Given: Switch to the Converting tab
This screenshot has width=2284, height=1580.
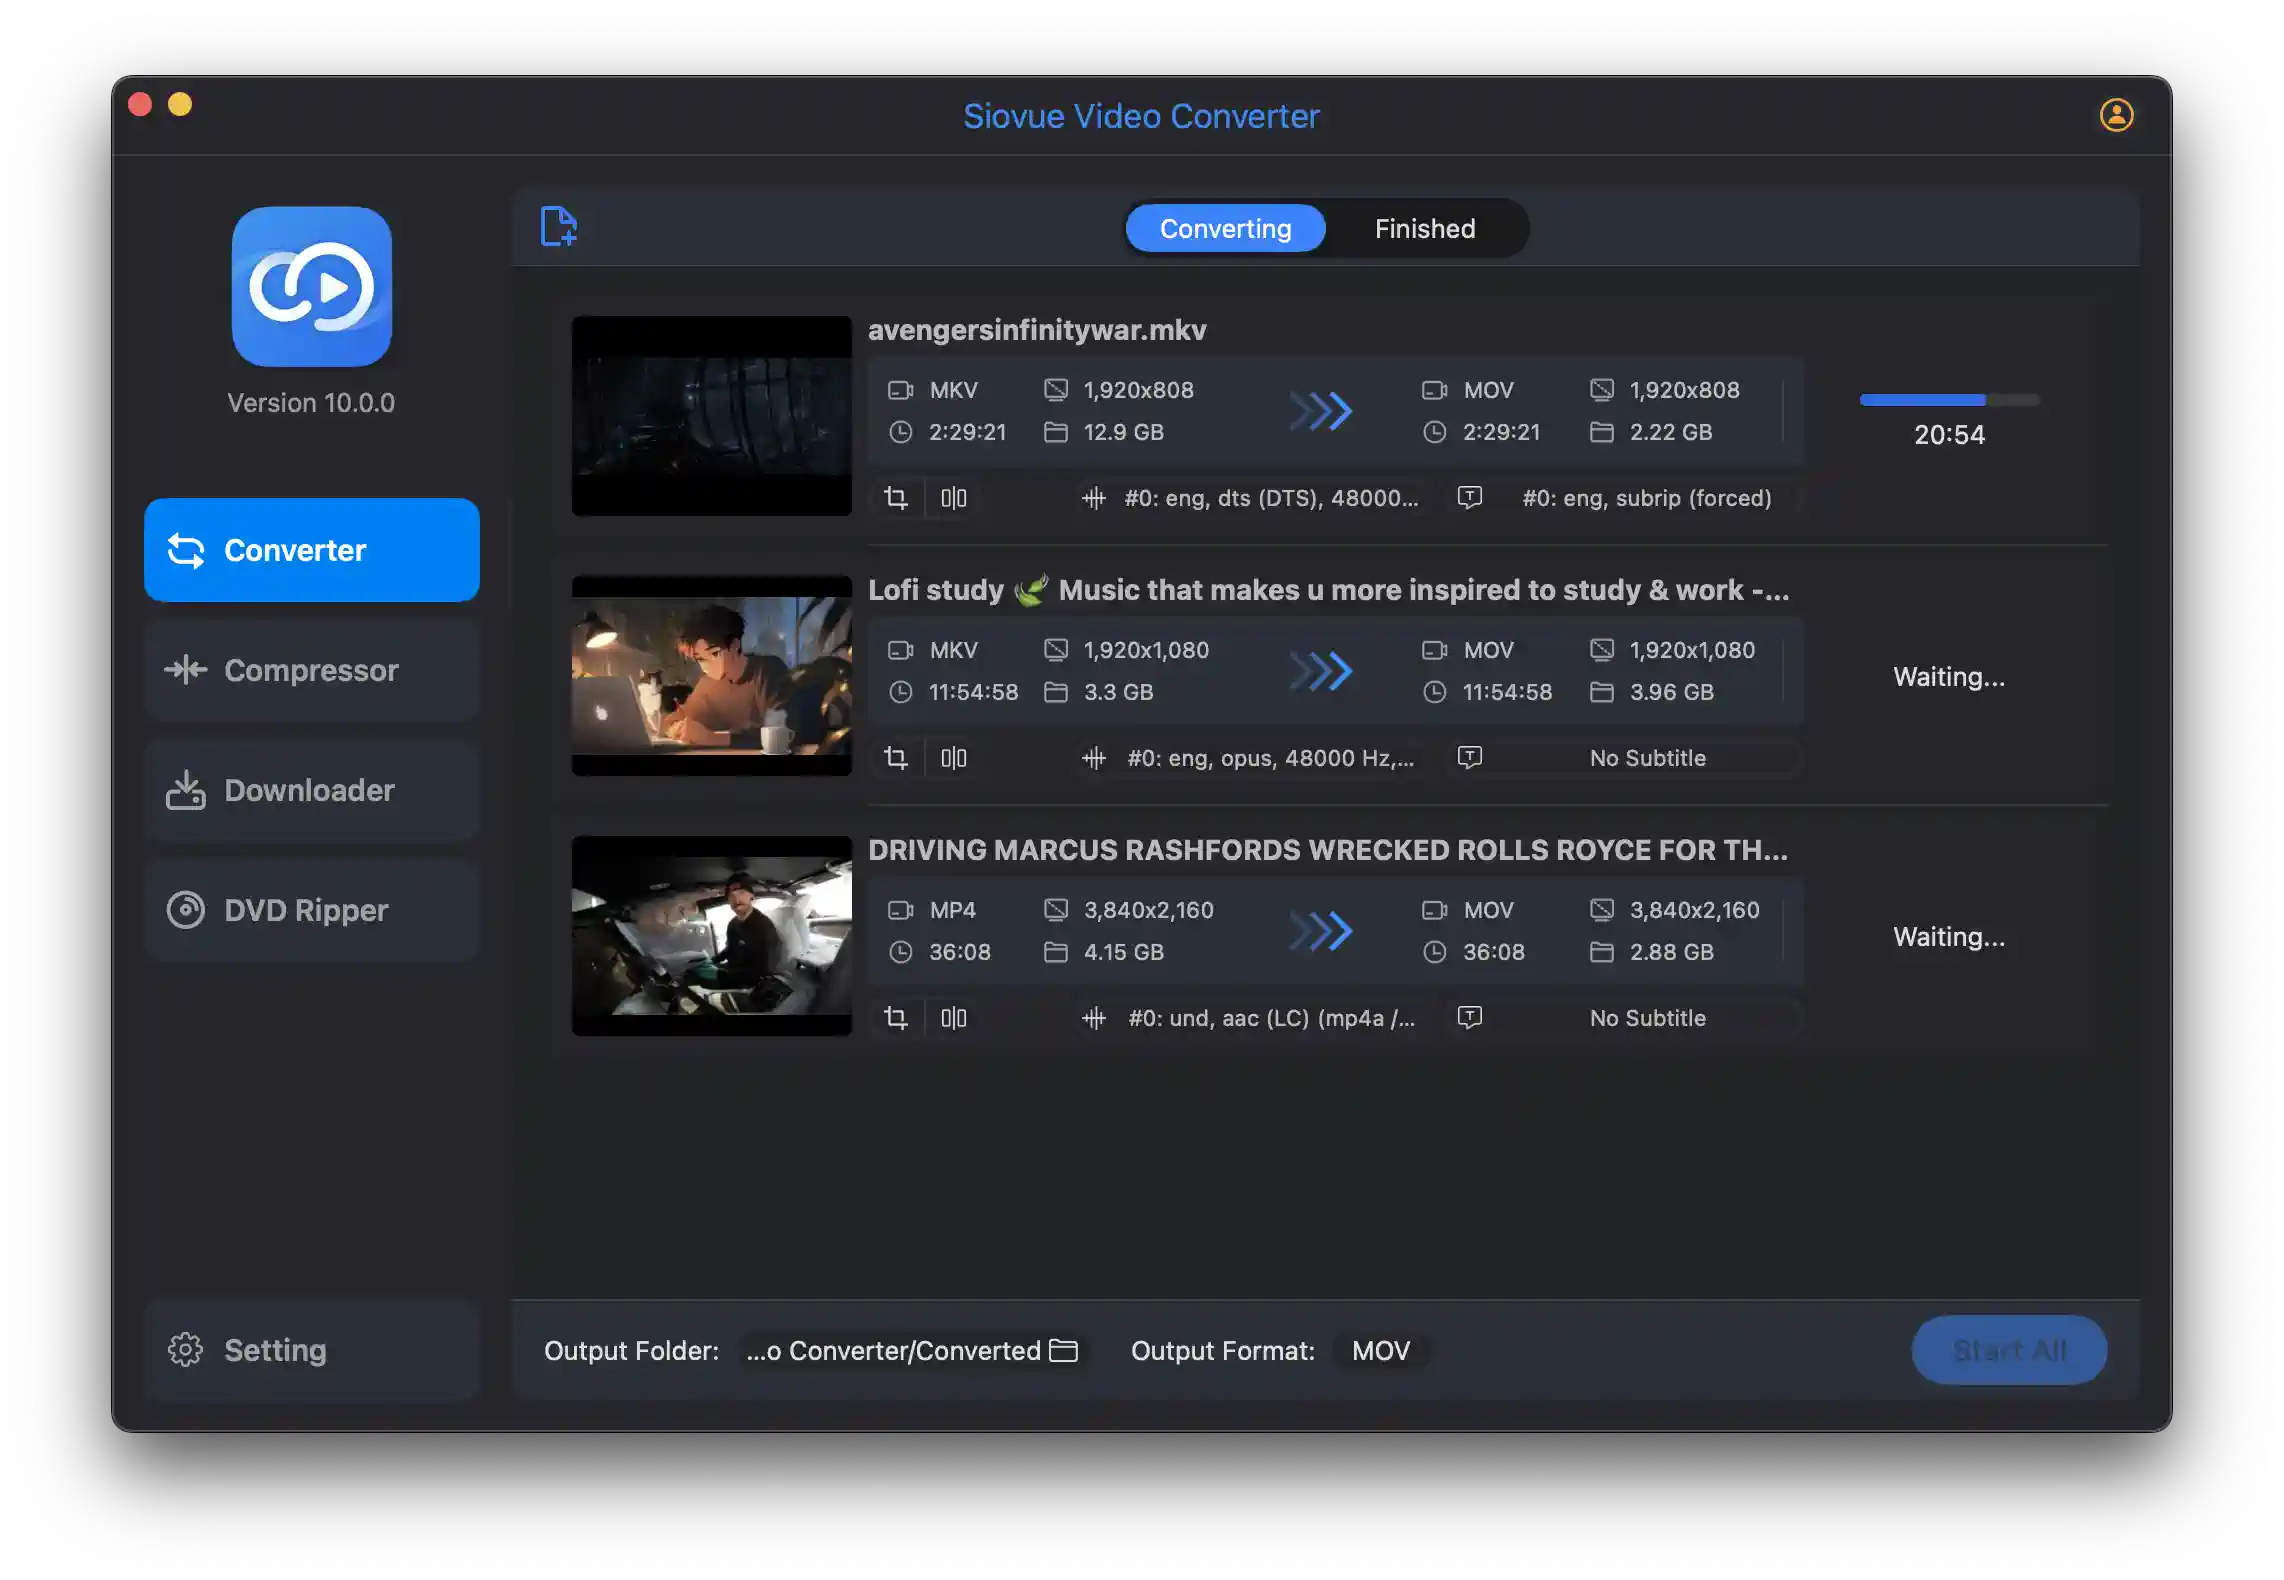Looking at the screenshot, I should click(x=1225, y=226).
